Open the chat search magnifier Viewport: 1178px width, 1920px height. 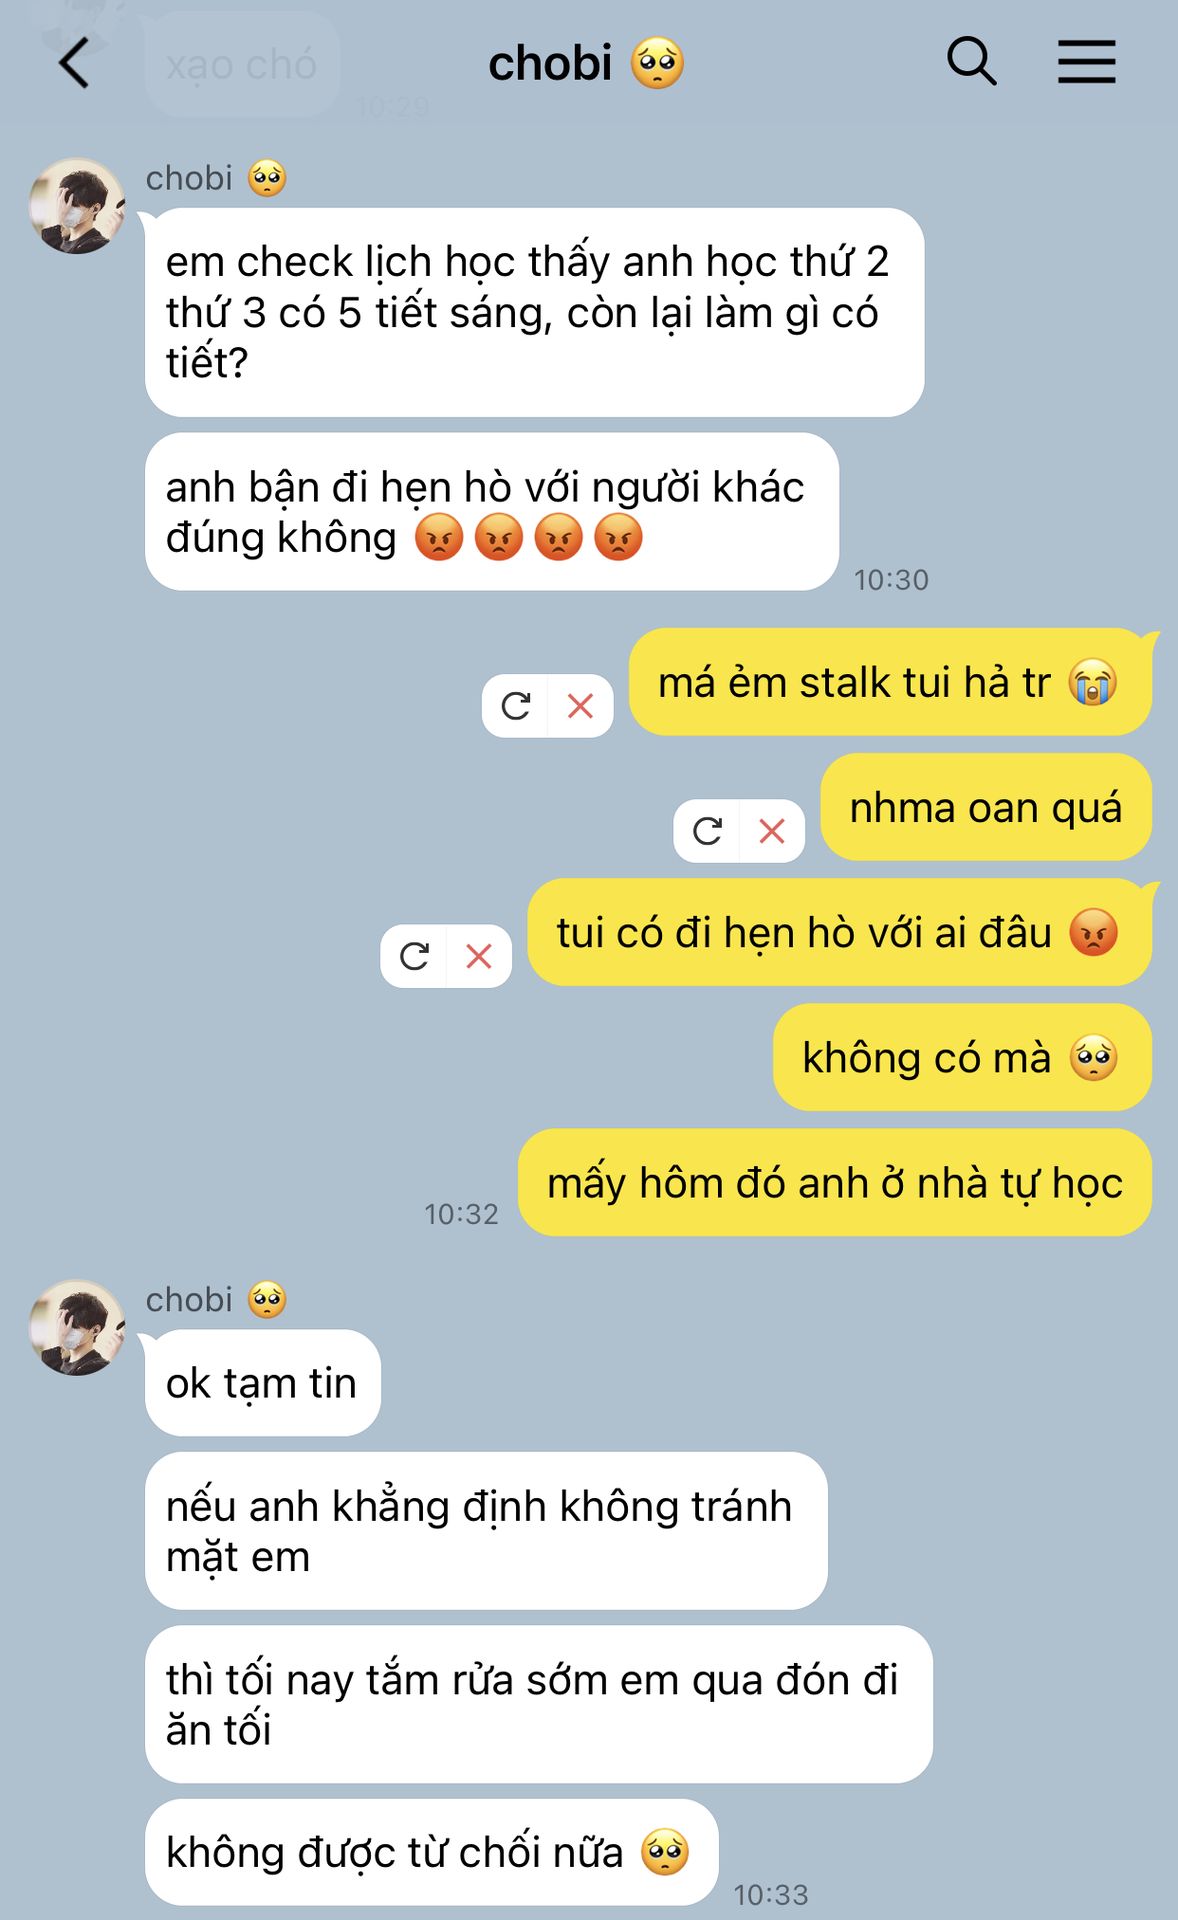point(971,62)
